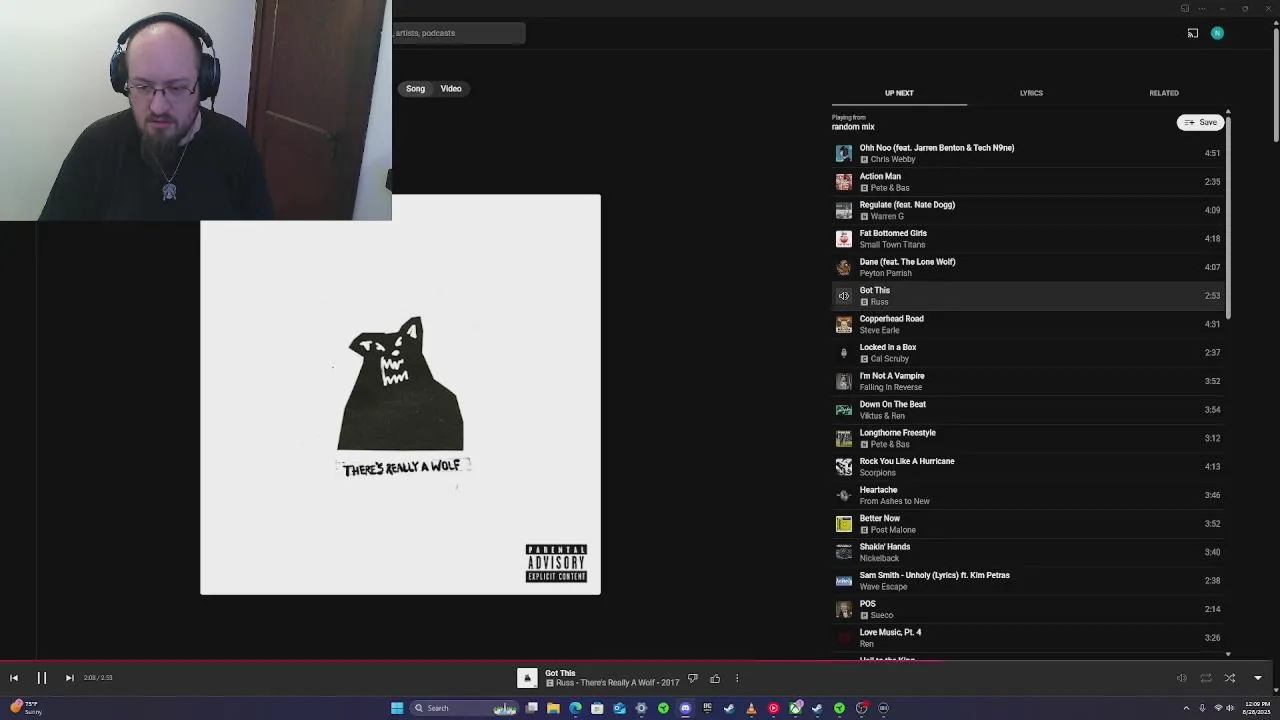Like the song Got This
Screen dimensions: 1280x720
coord(715,679)
